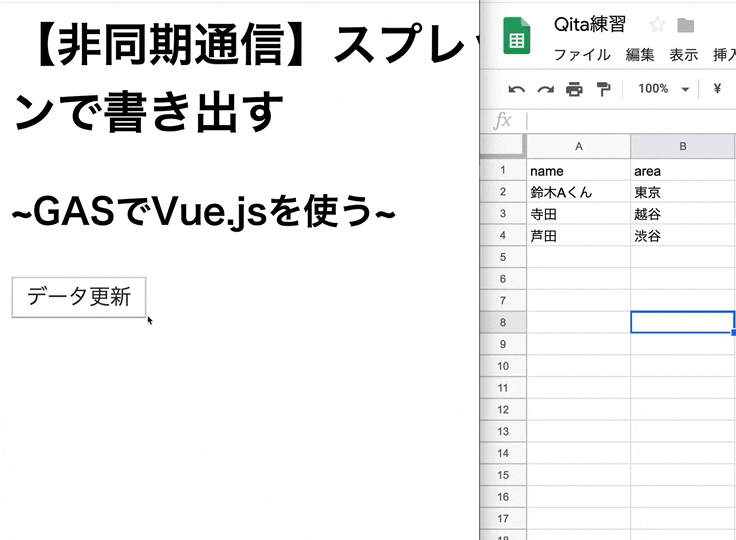The height and width of the screenshot is (540, 736).
Task: Open the 100% zoom dropdown
Action: [x=663, y=89]
